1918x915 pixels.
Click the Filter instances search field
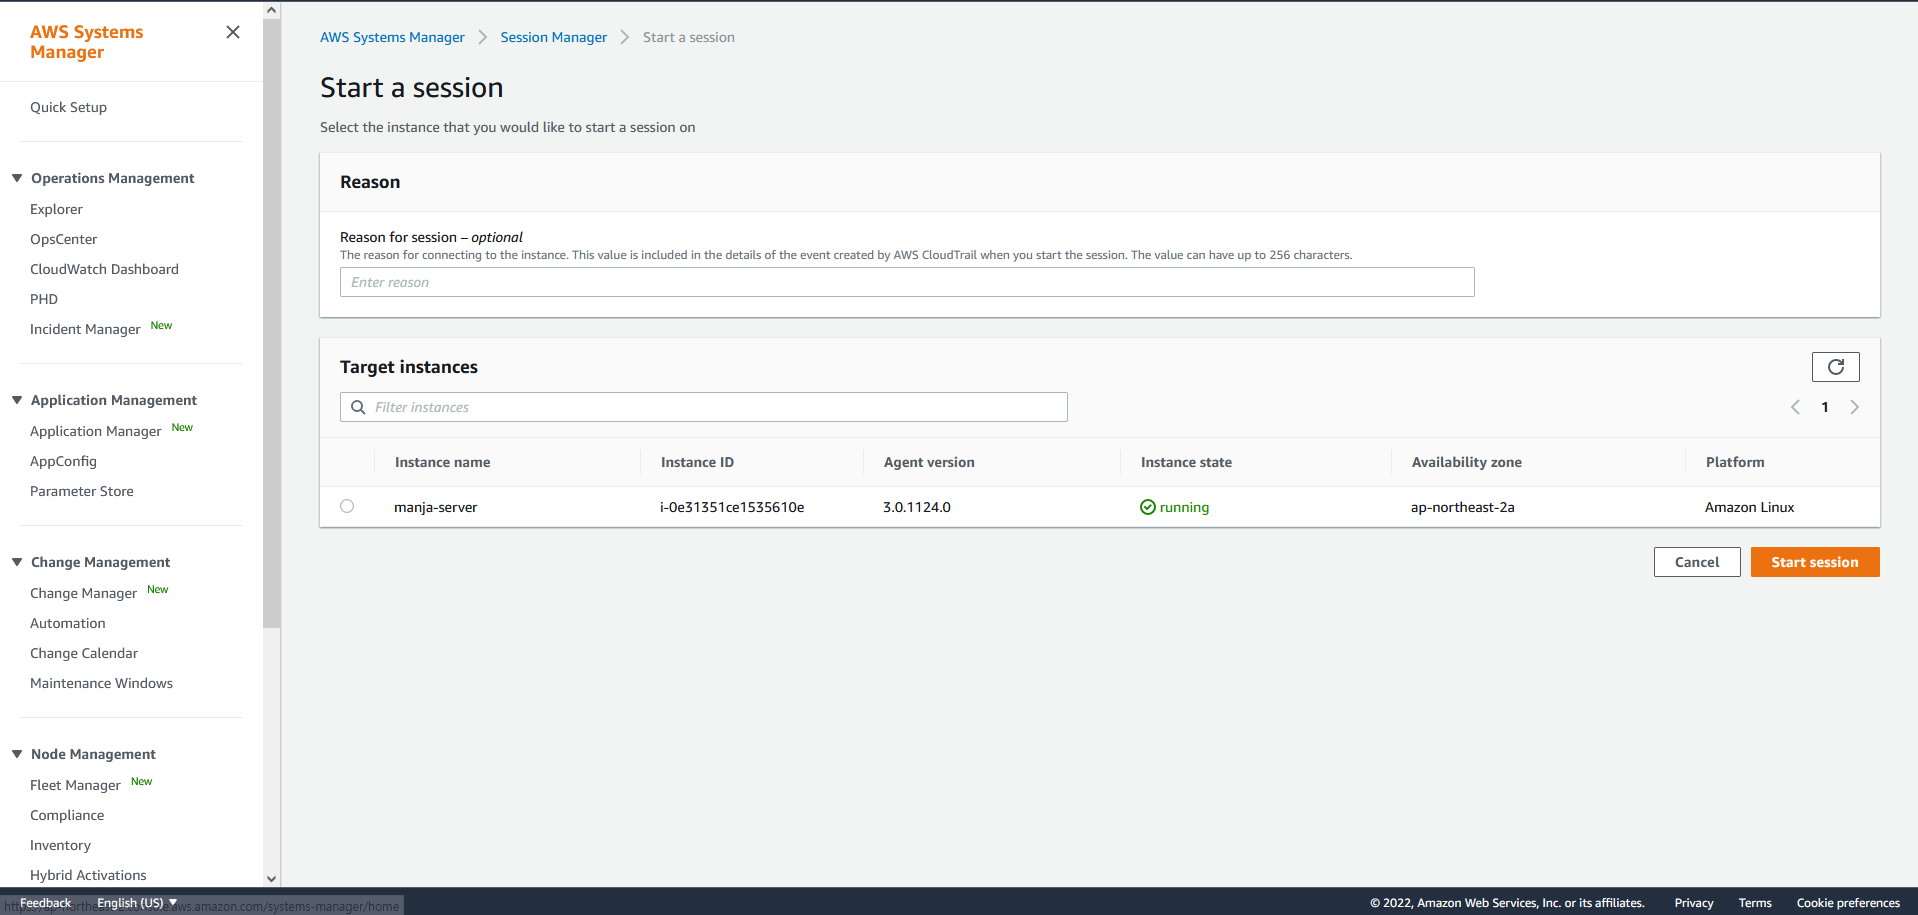tap(704, 407)
